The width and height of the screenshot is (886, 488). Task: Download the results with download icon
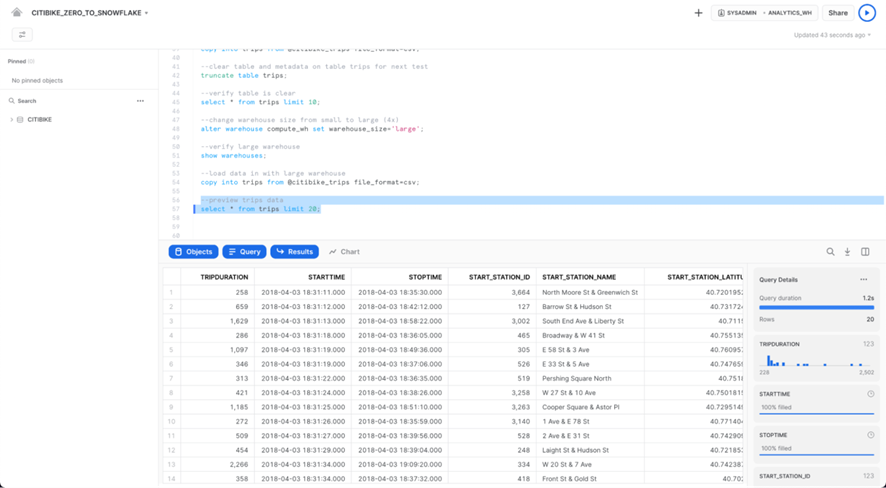(847, 252)
